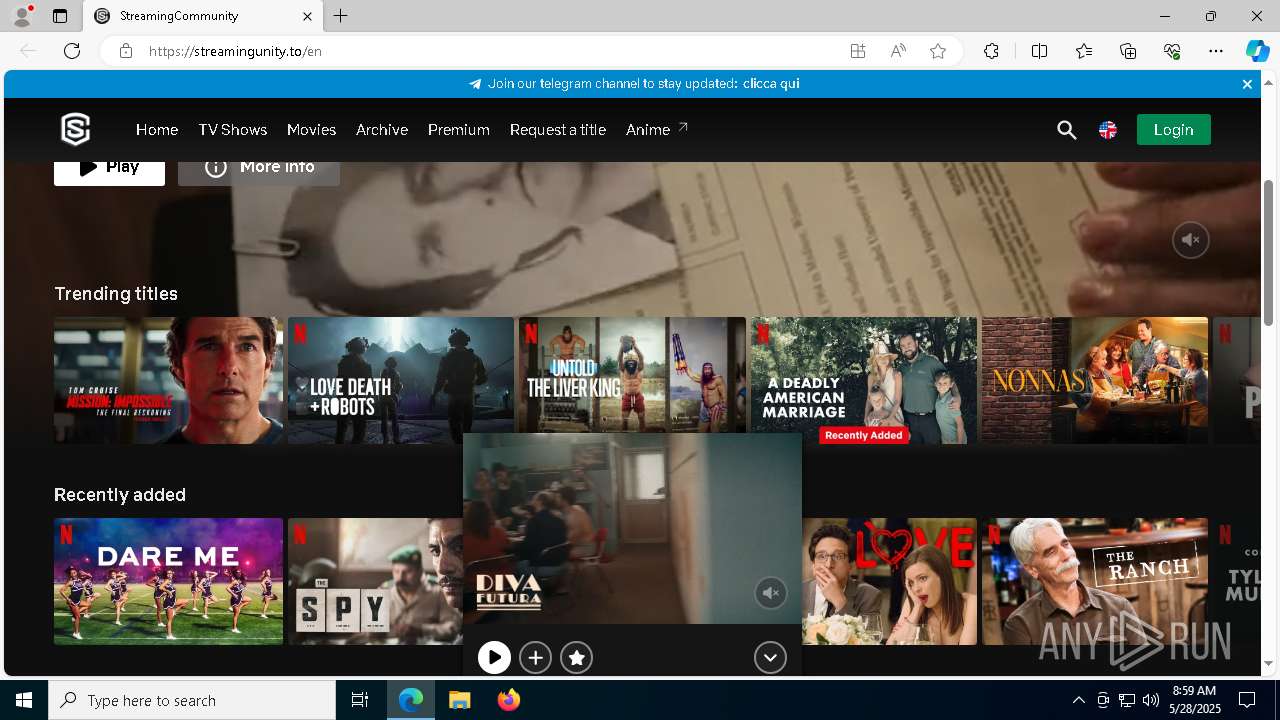
Task: Open The Spy thumbnail
Action: [375, 581]
